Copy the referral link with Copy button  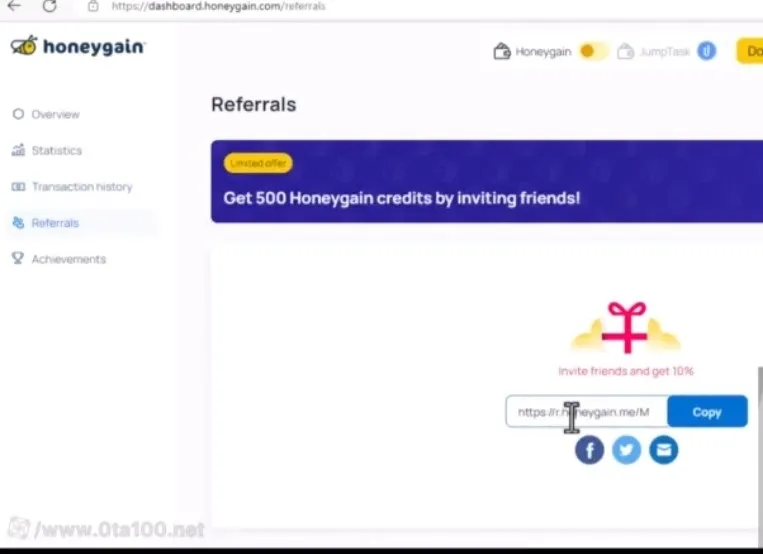point(707,412)
